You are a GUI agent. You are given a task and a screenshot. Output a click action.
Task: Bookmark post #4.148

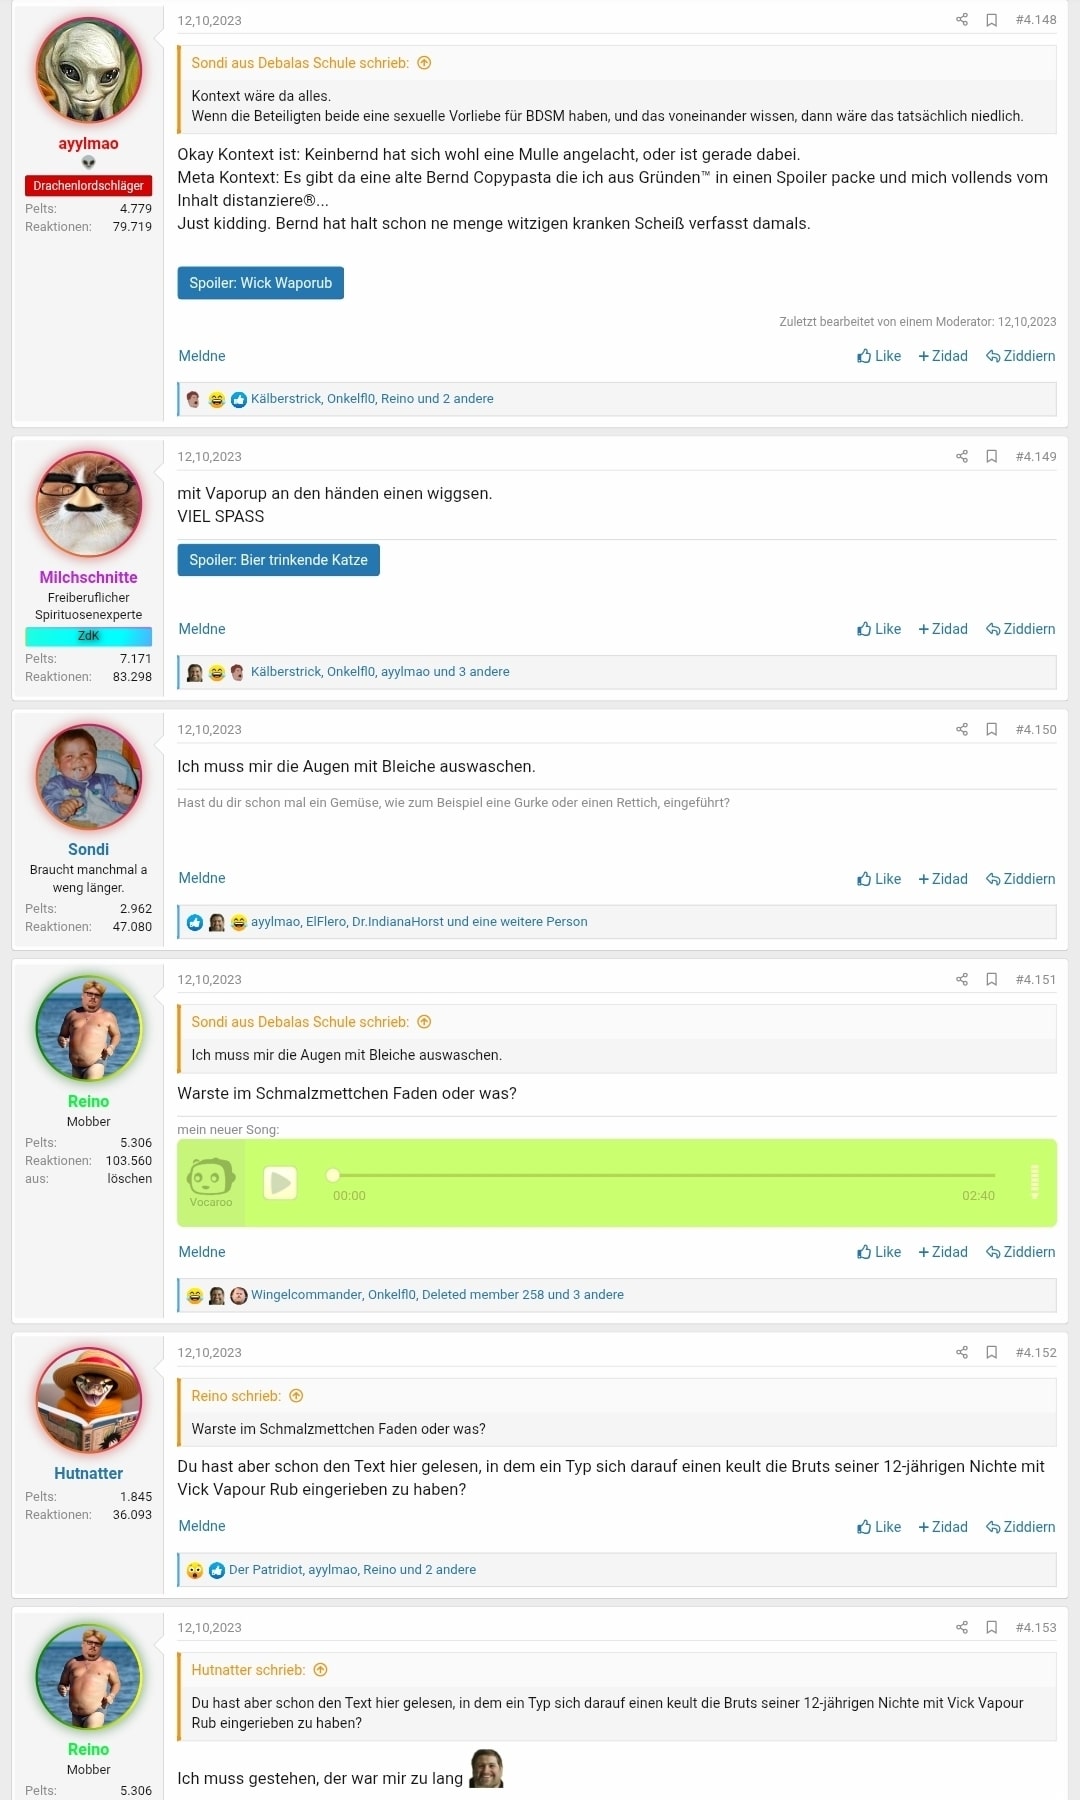[992, 20]
